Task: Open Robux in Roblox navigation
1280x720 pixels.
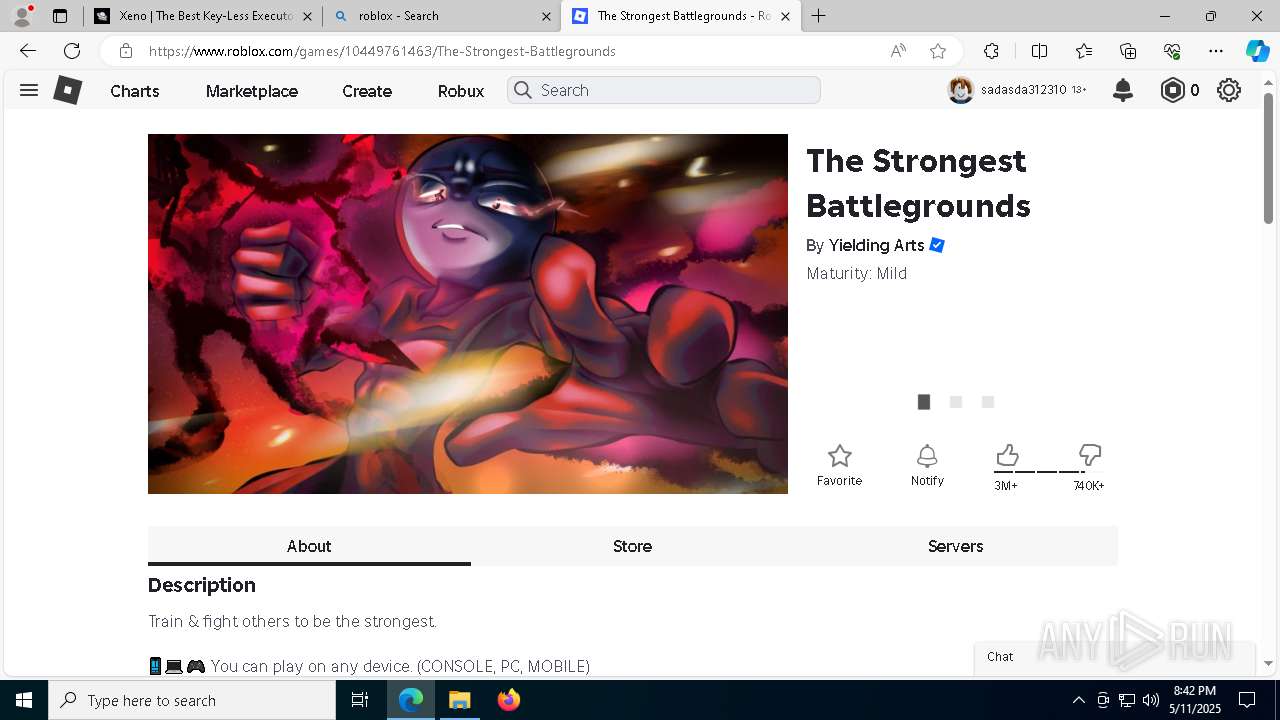Action: [x=461, y=91]
